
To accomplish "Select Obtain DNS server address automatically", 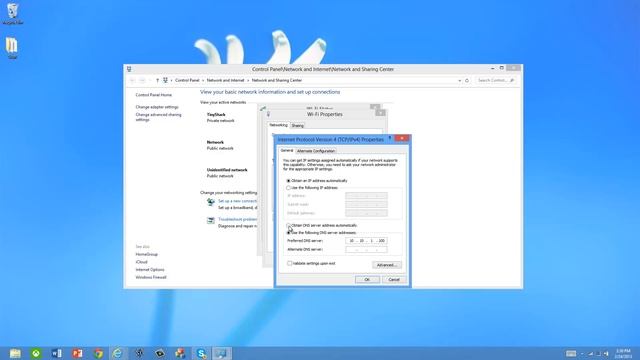I will coord(288,225).
